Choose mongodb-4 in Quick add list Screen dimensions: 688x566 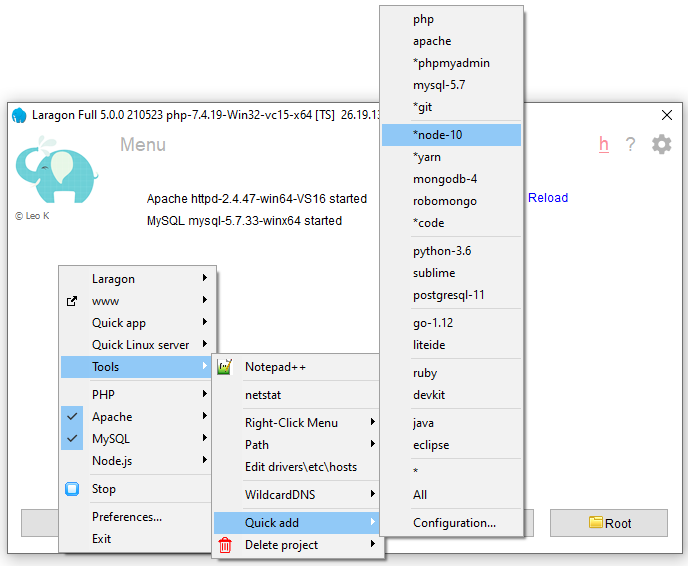point(452,179)
